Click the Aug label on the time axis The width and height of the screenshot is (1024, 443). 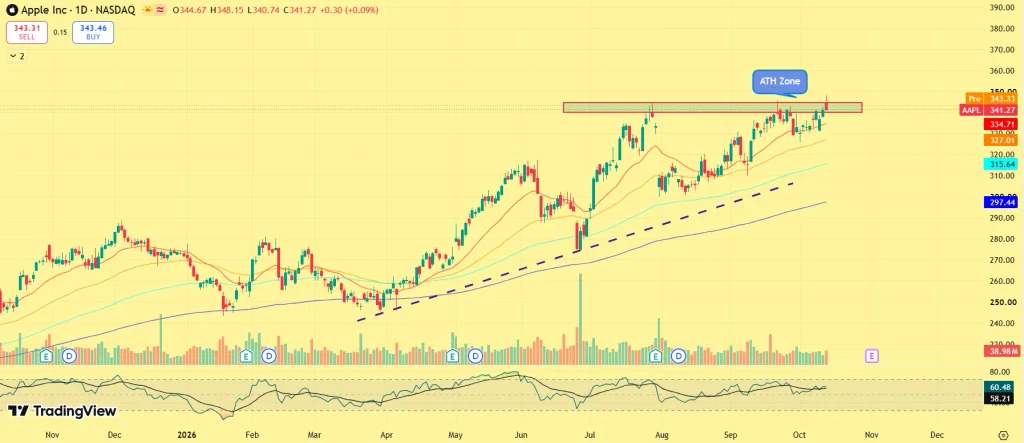tap(661, 435)
